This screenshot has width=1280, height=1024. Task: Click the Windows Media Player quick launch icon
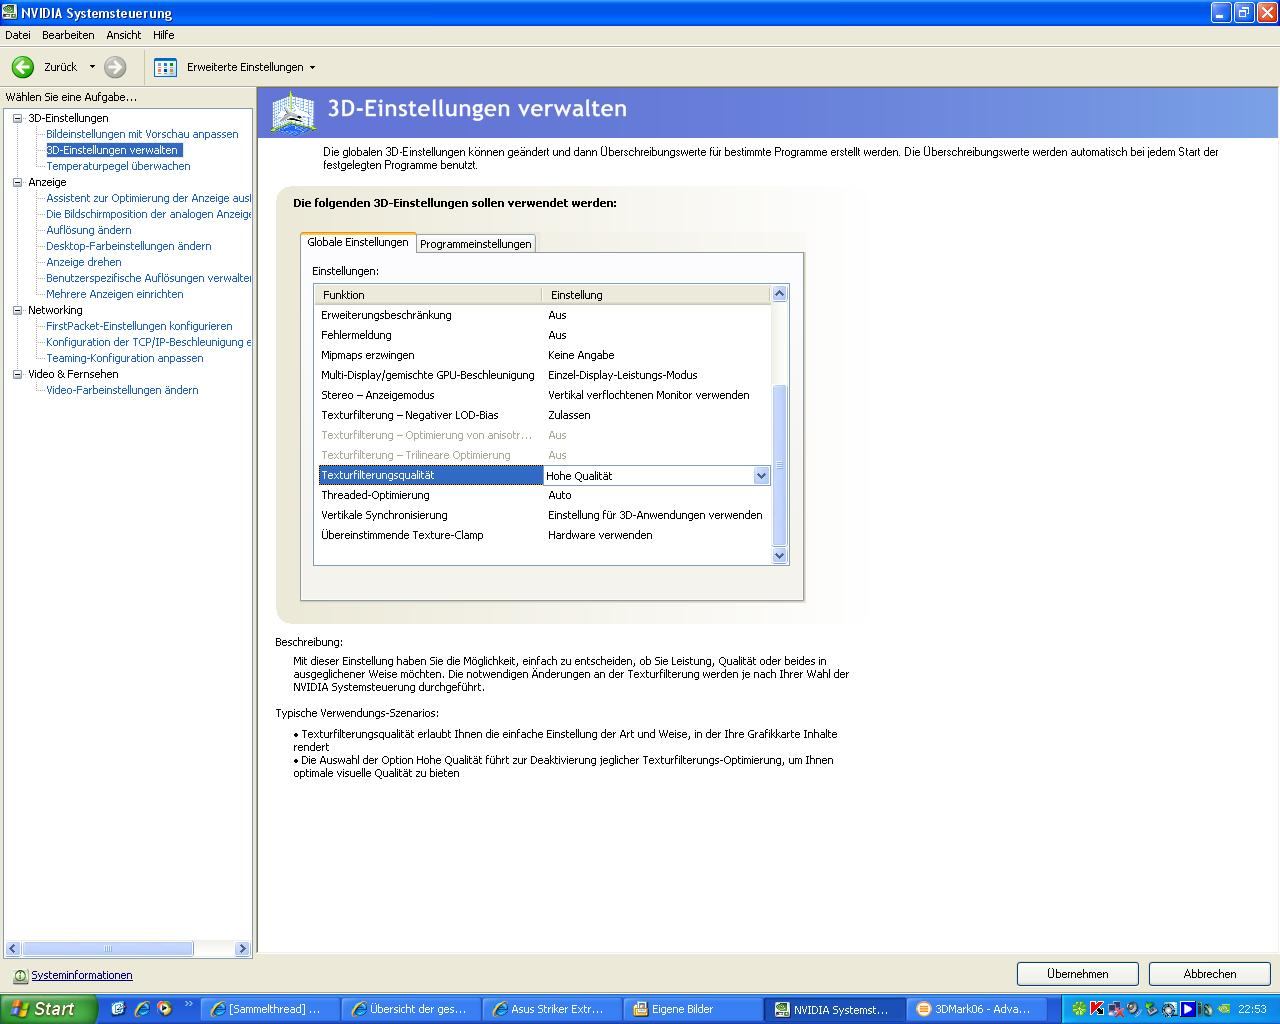tap(164, 1009)
